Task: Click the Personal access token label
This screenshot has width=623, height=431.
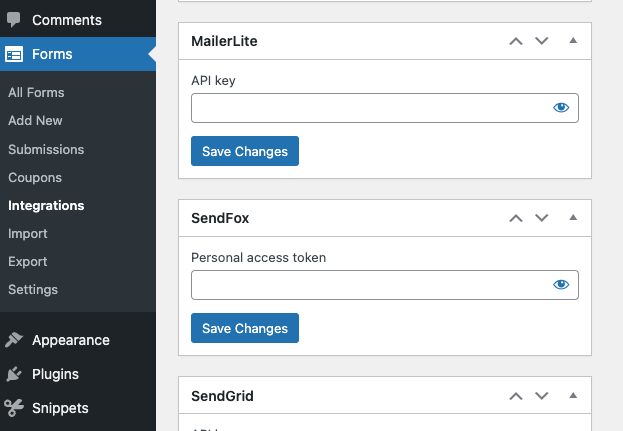Action: tap(259, 257)
